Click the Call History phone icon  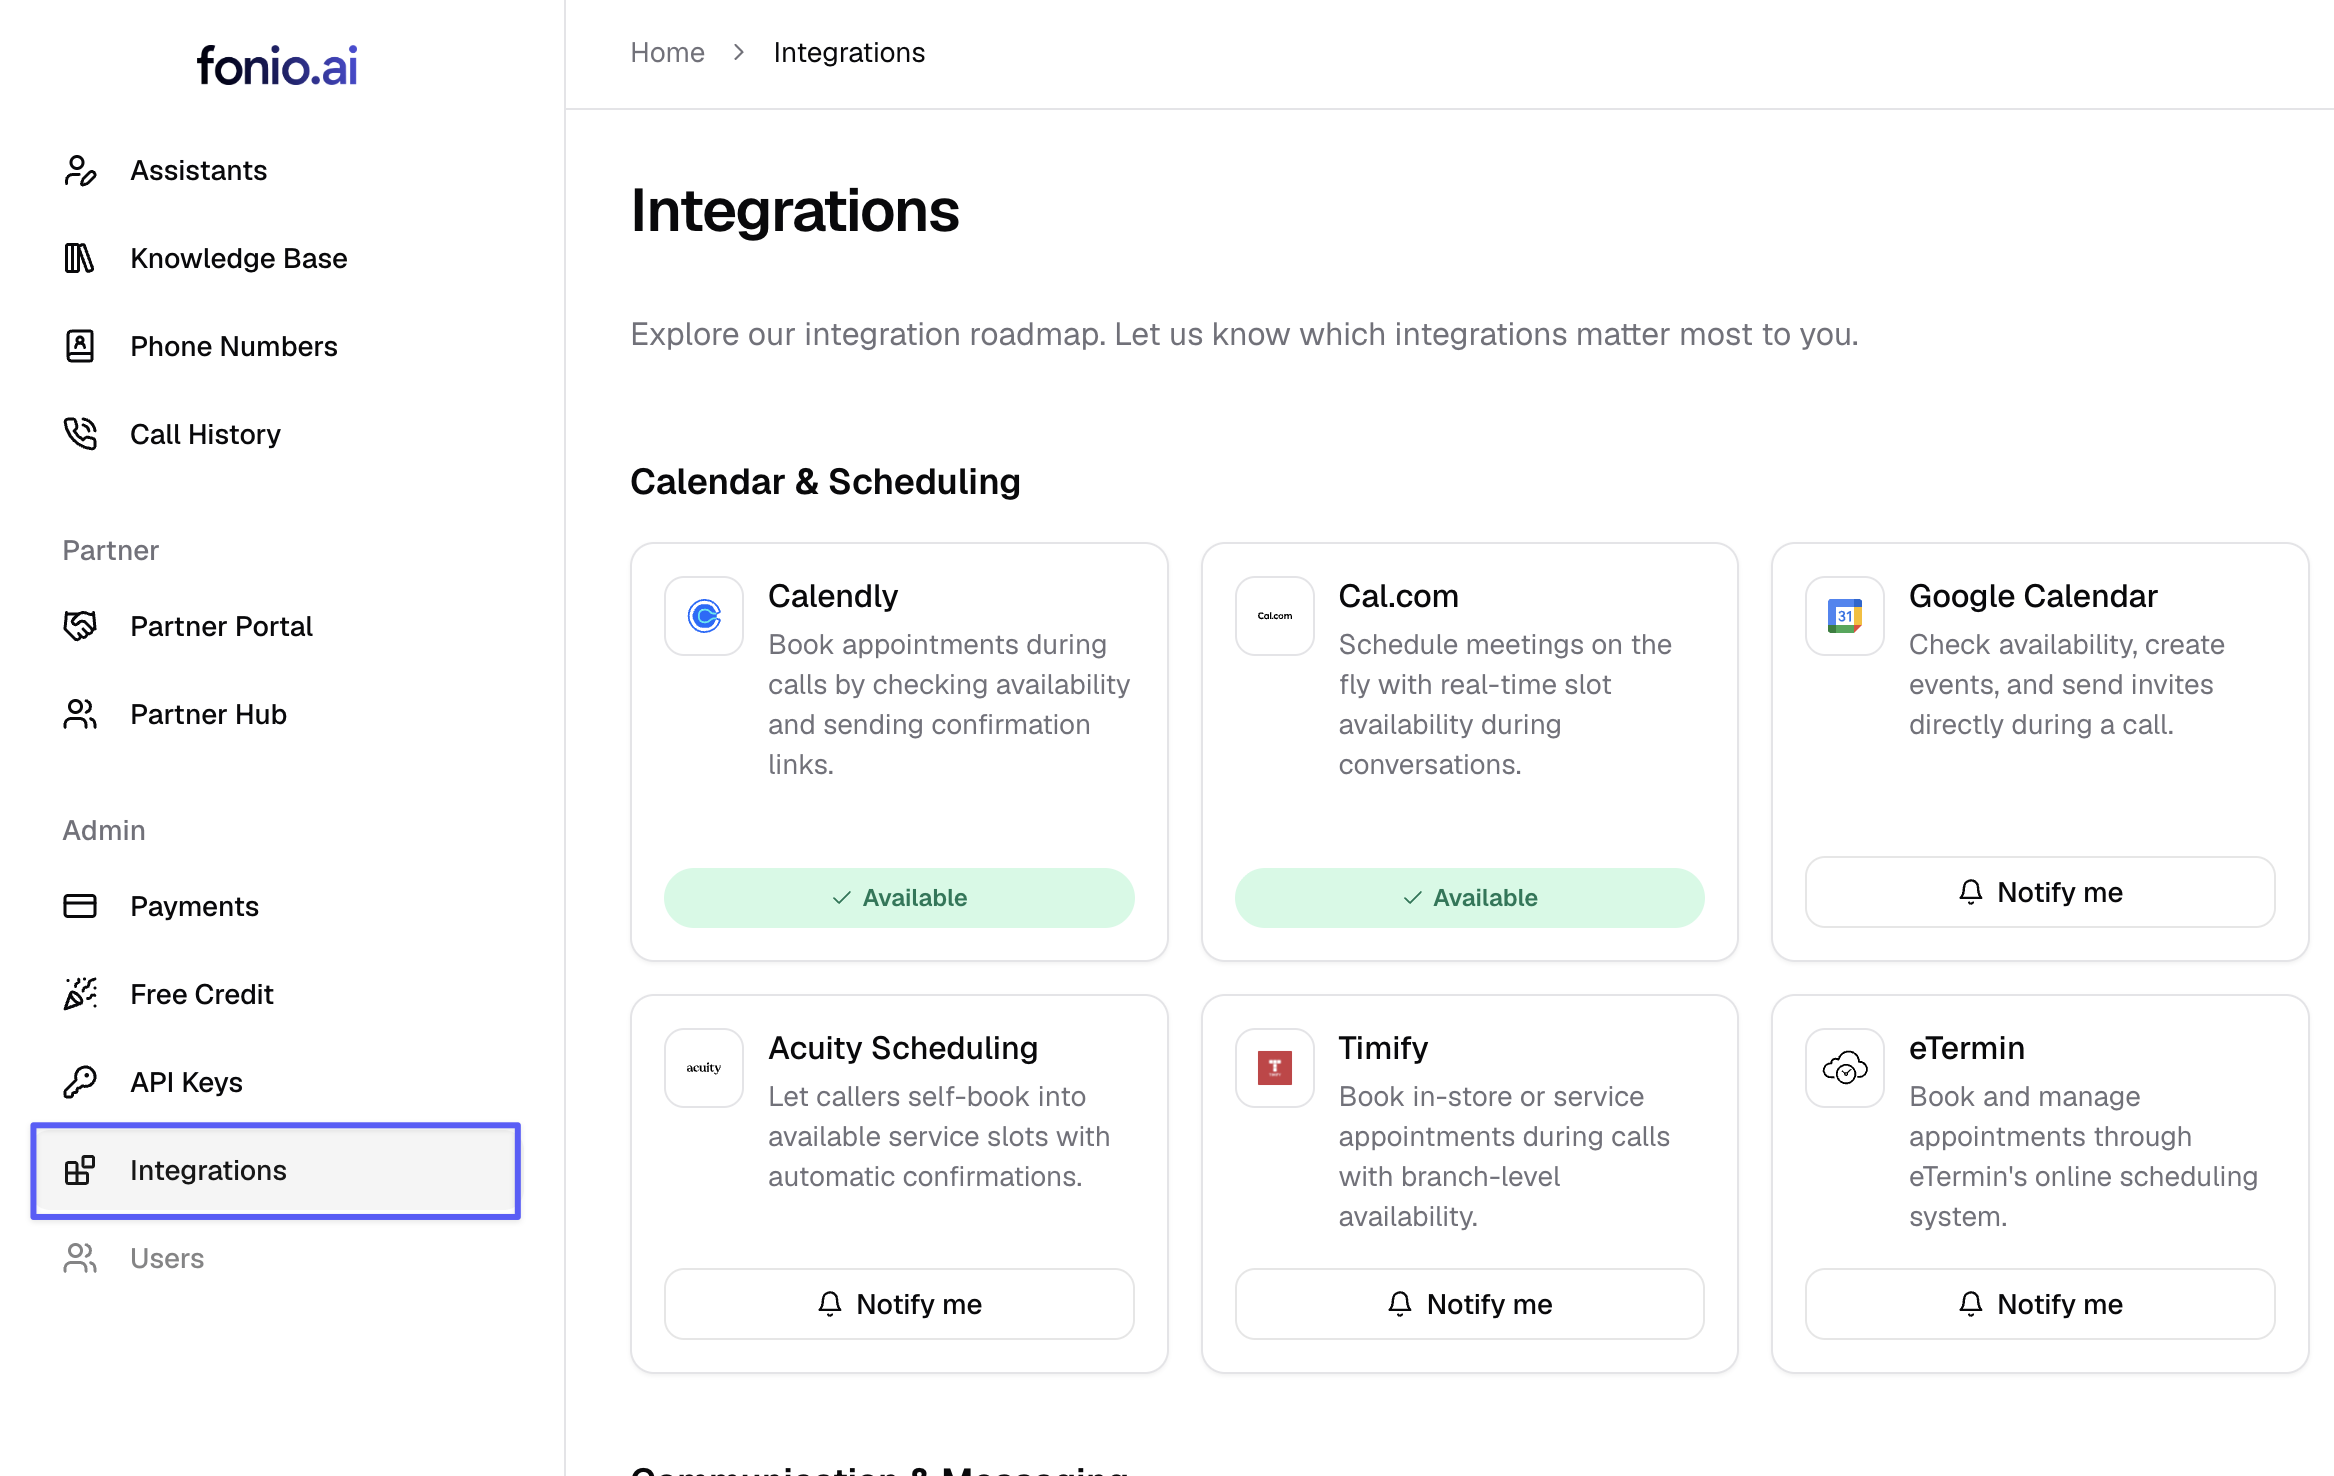80,434
